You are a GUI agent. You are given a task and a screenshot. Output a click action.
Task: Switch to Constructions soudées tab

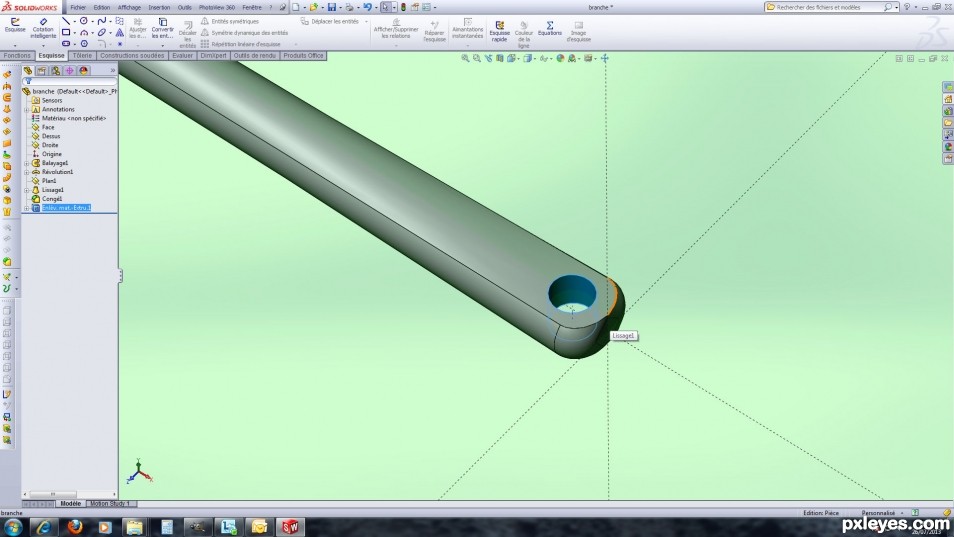[132, 55]
